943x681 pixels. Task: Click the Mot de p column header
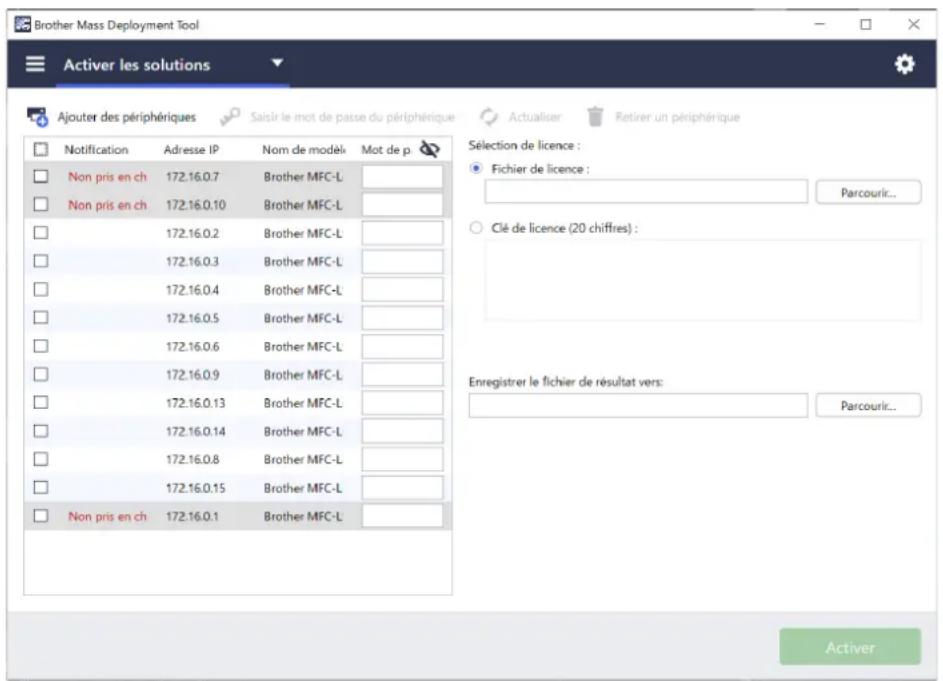click(x=385, y=149)
